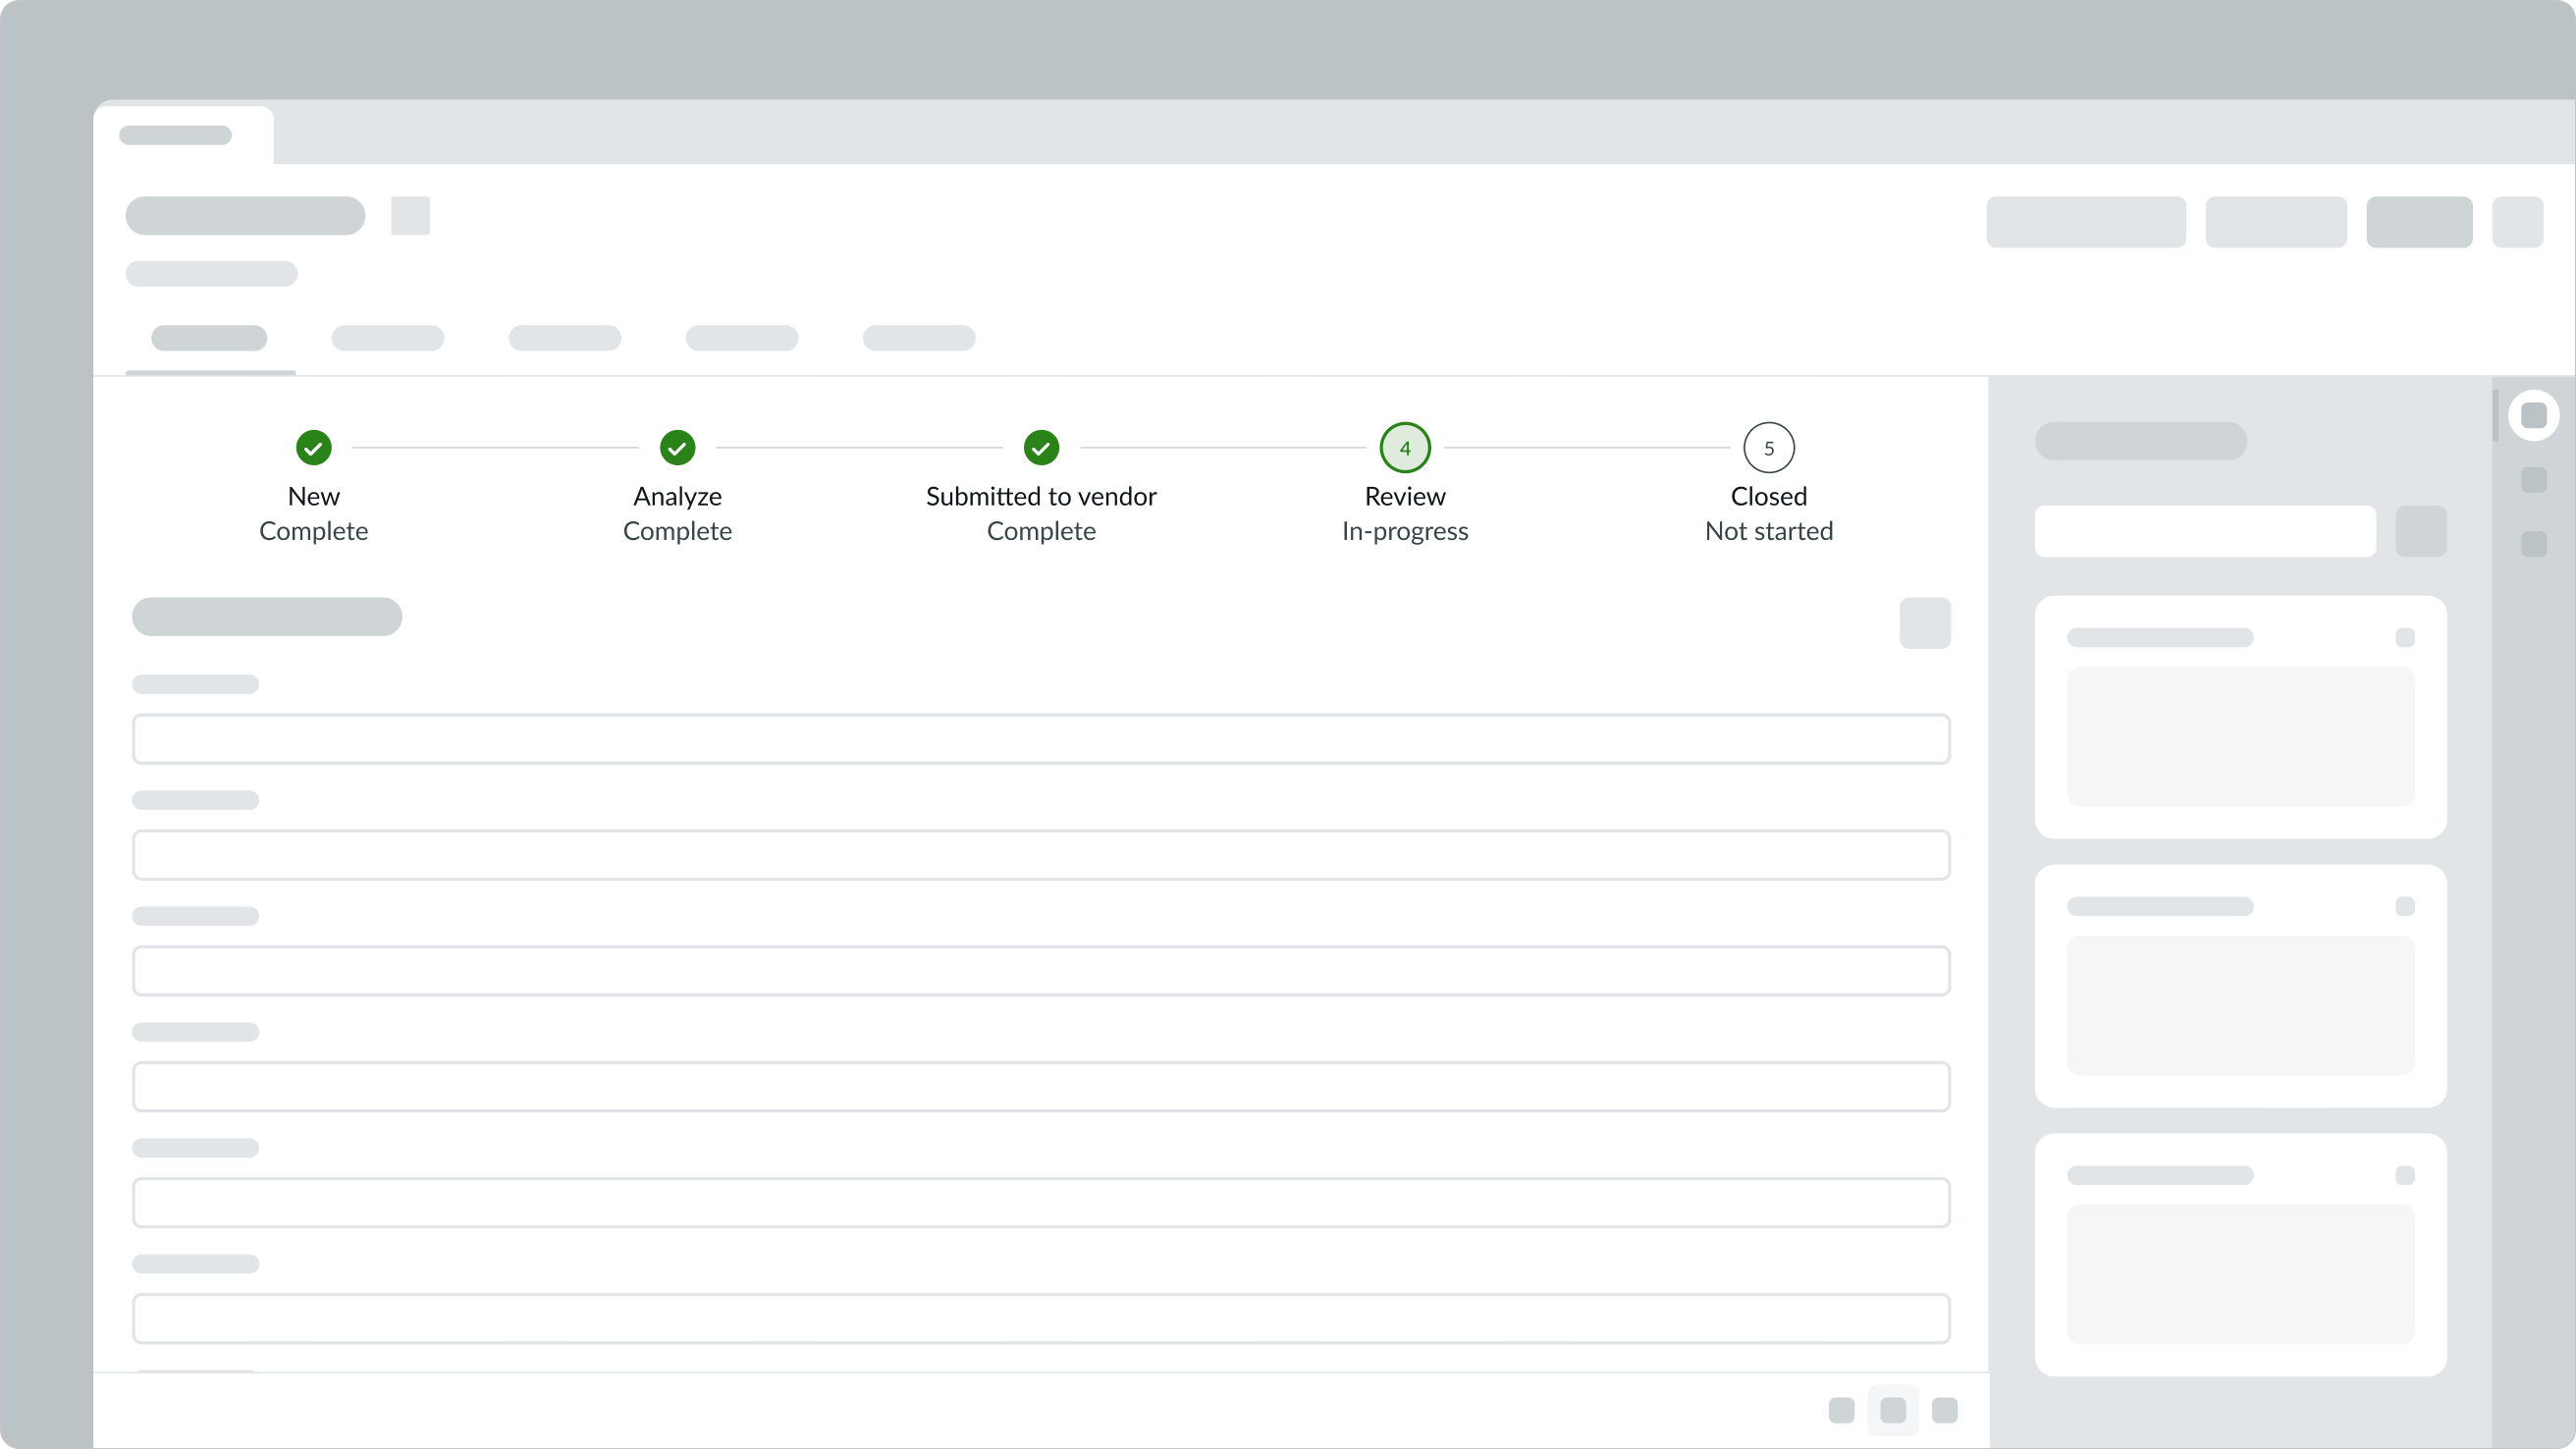Switch to the leftmost view icon at bottom right
This screenshot has height=1449, width=2576.
click(x=1842, y=1410)
